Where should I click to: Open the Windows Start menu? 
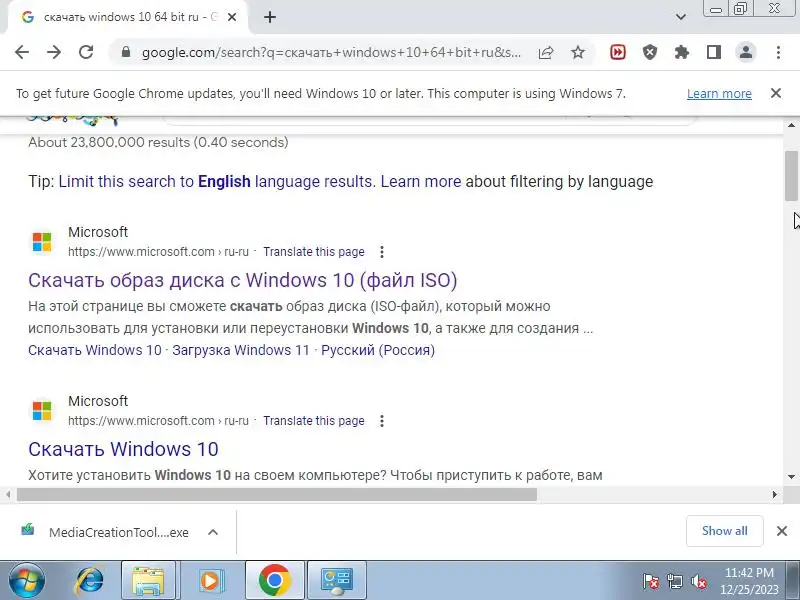[x=26, y=580]
